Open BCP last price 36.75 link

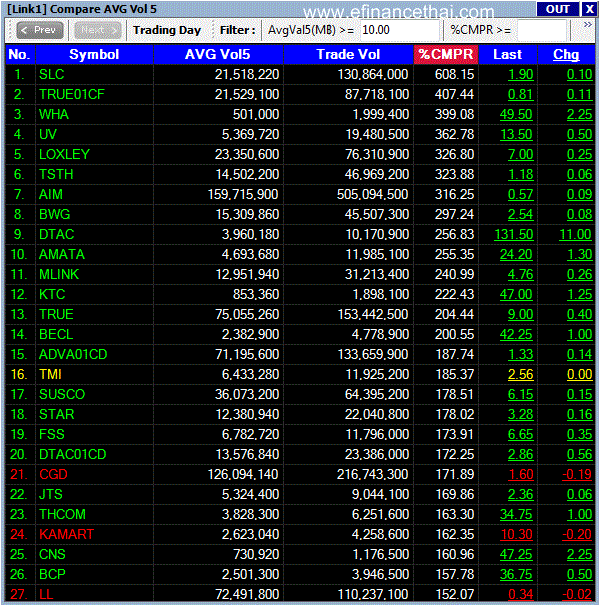coord(516,575)
